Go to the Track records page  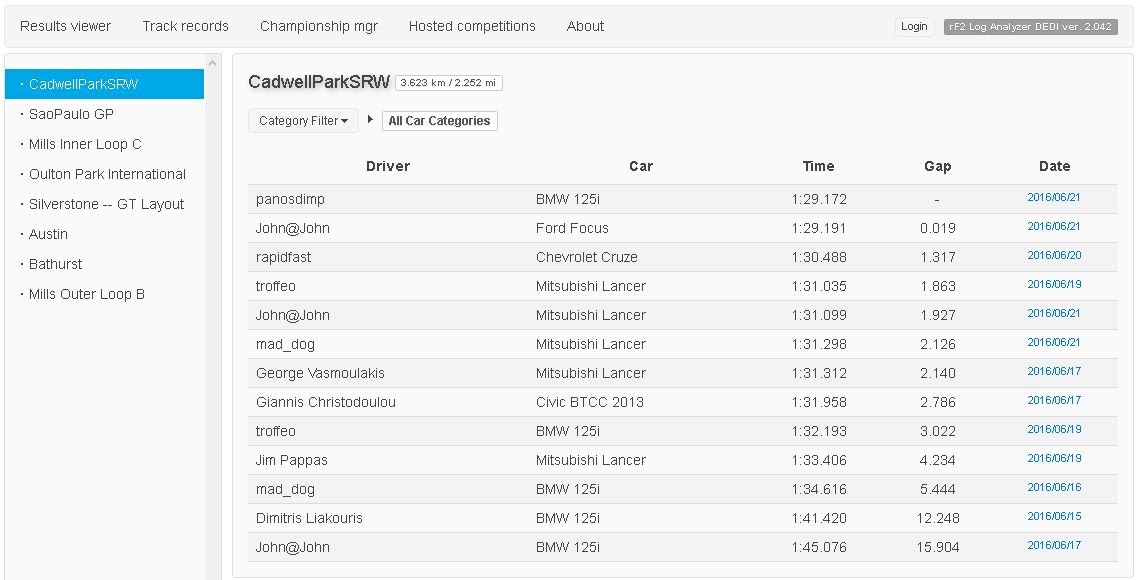tap(185, 26)
